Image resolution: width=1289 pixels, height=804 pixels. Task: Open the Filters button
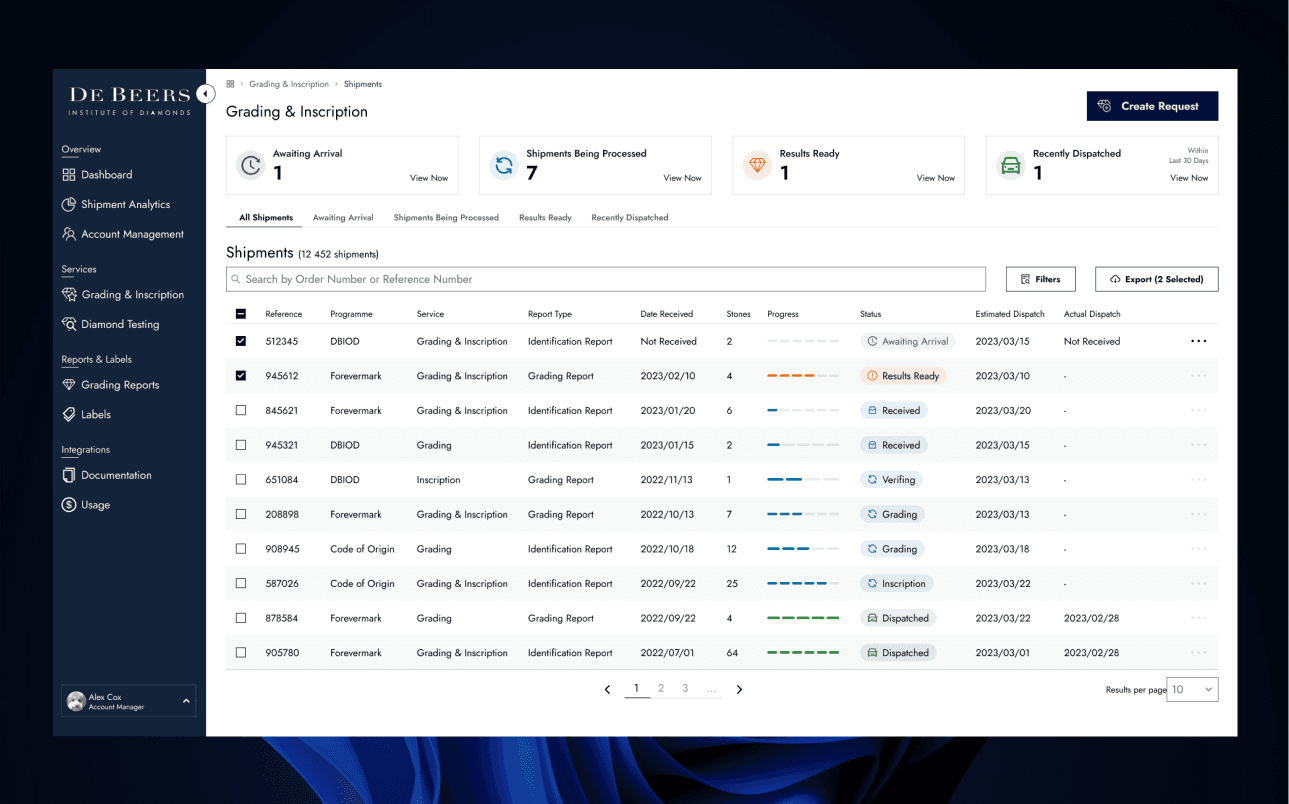[1040, 279]
